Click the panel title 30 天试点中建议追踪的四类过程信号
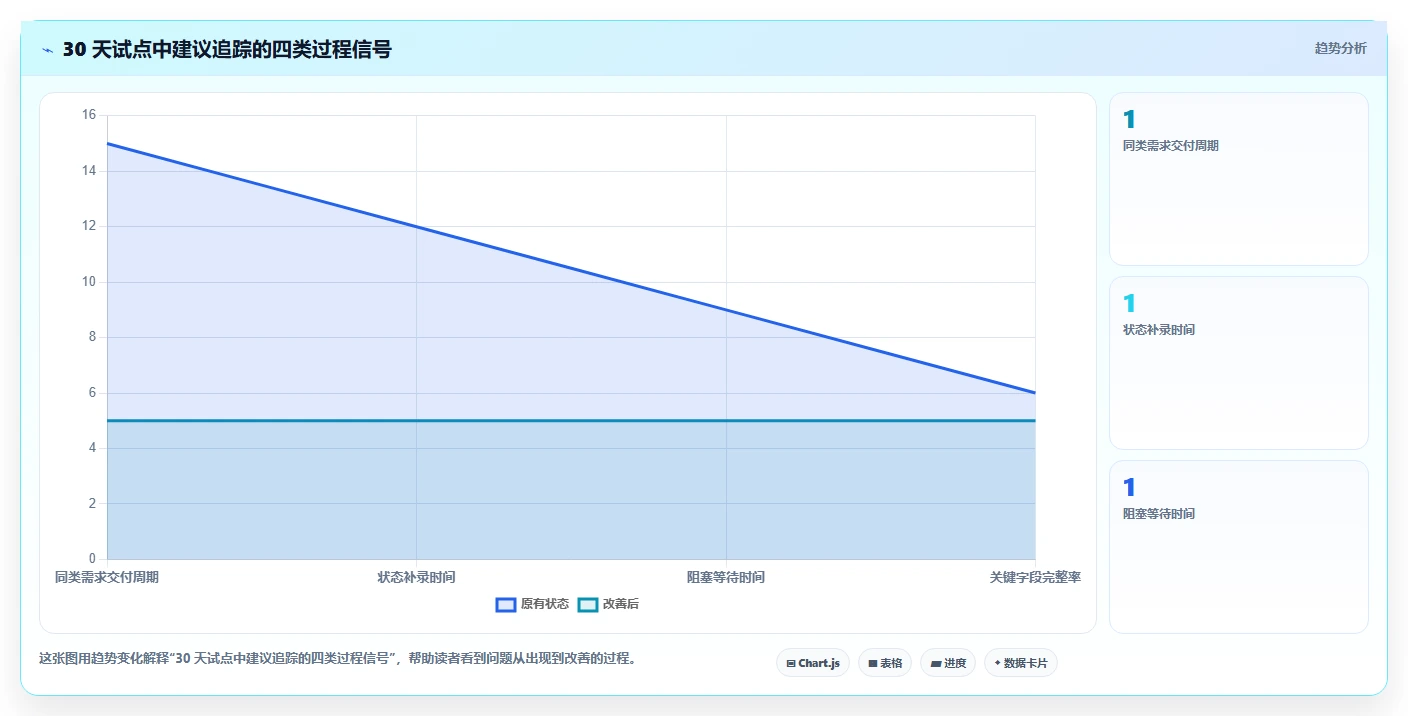This screenshot has width=1408, height=716. tap(227, 49)
